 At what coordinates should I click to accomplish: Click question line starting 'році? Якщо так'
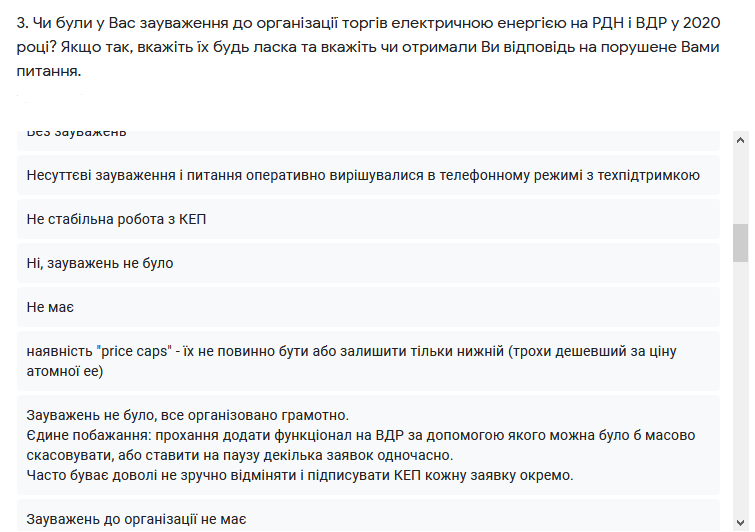(x=368, y=47)
